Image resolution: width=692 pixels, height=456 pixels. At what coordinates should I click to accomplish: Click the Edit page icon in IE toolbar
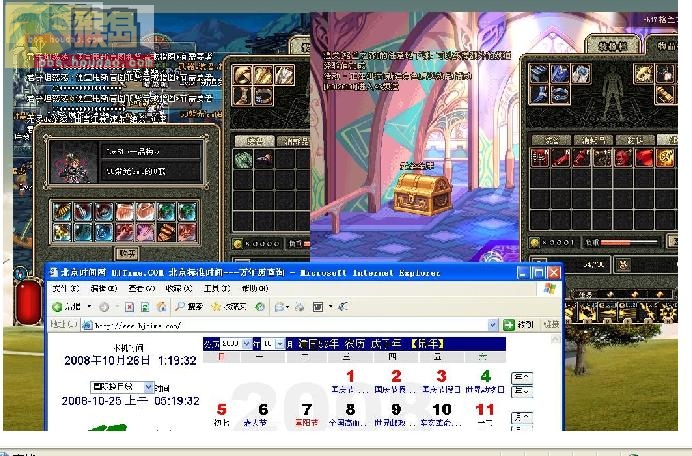pos(318,307)
